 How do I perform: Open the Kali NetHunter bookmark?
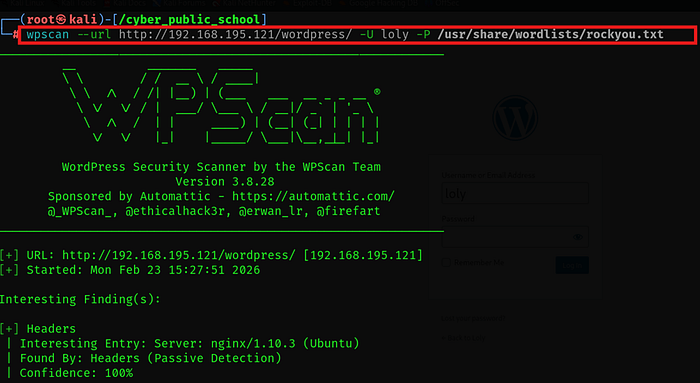(x=244, y=3)
